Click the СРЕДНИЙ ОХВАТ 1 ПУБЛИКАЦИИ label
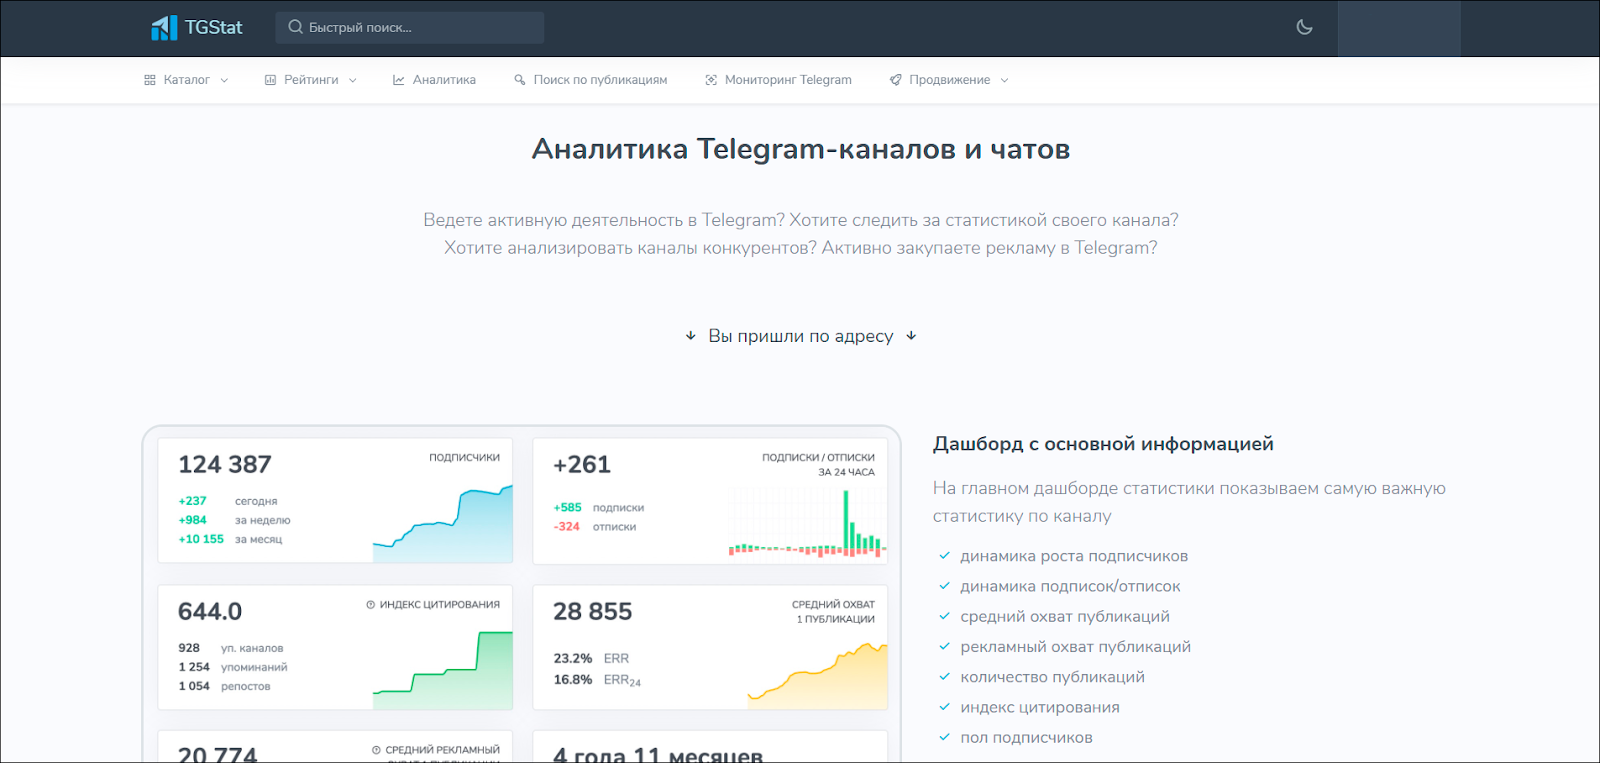This screenshot has height=763, width=1600. tap(833, 612)
